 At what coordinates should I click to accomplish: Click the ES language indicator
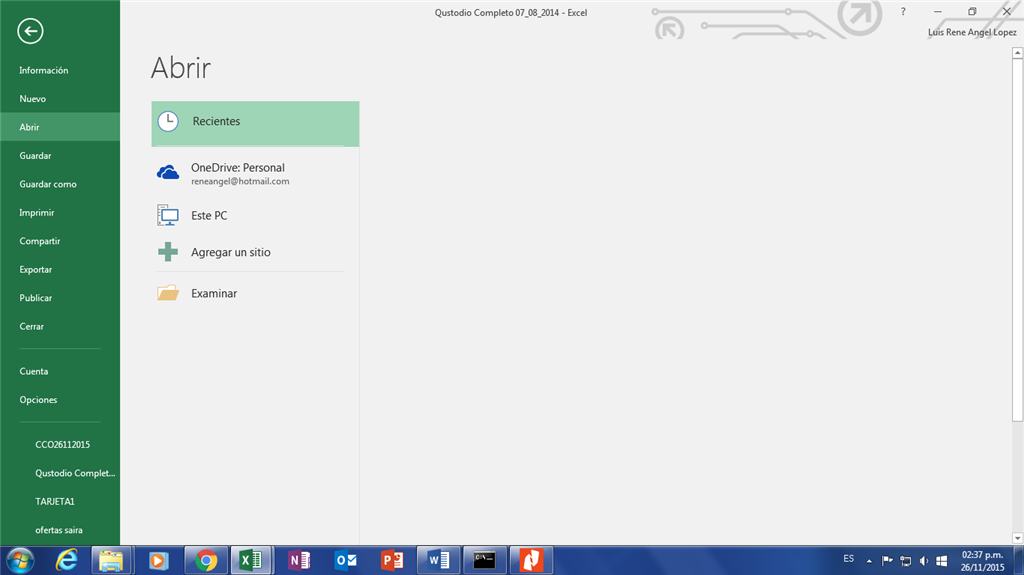848,559
